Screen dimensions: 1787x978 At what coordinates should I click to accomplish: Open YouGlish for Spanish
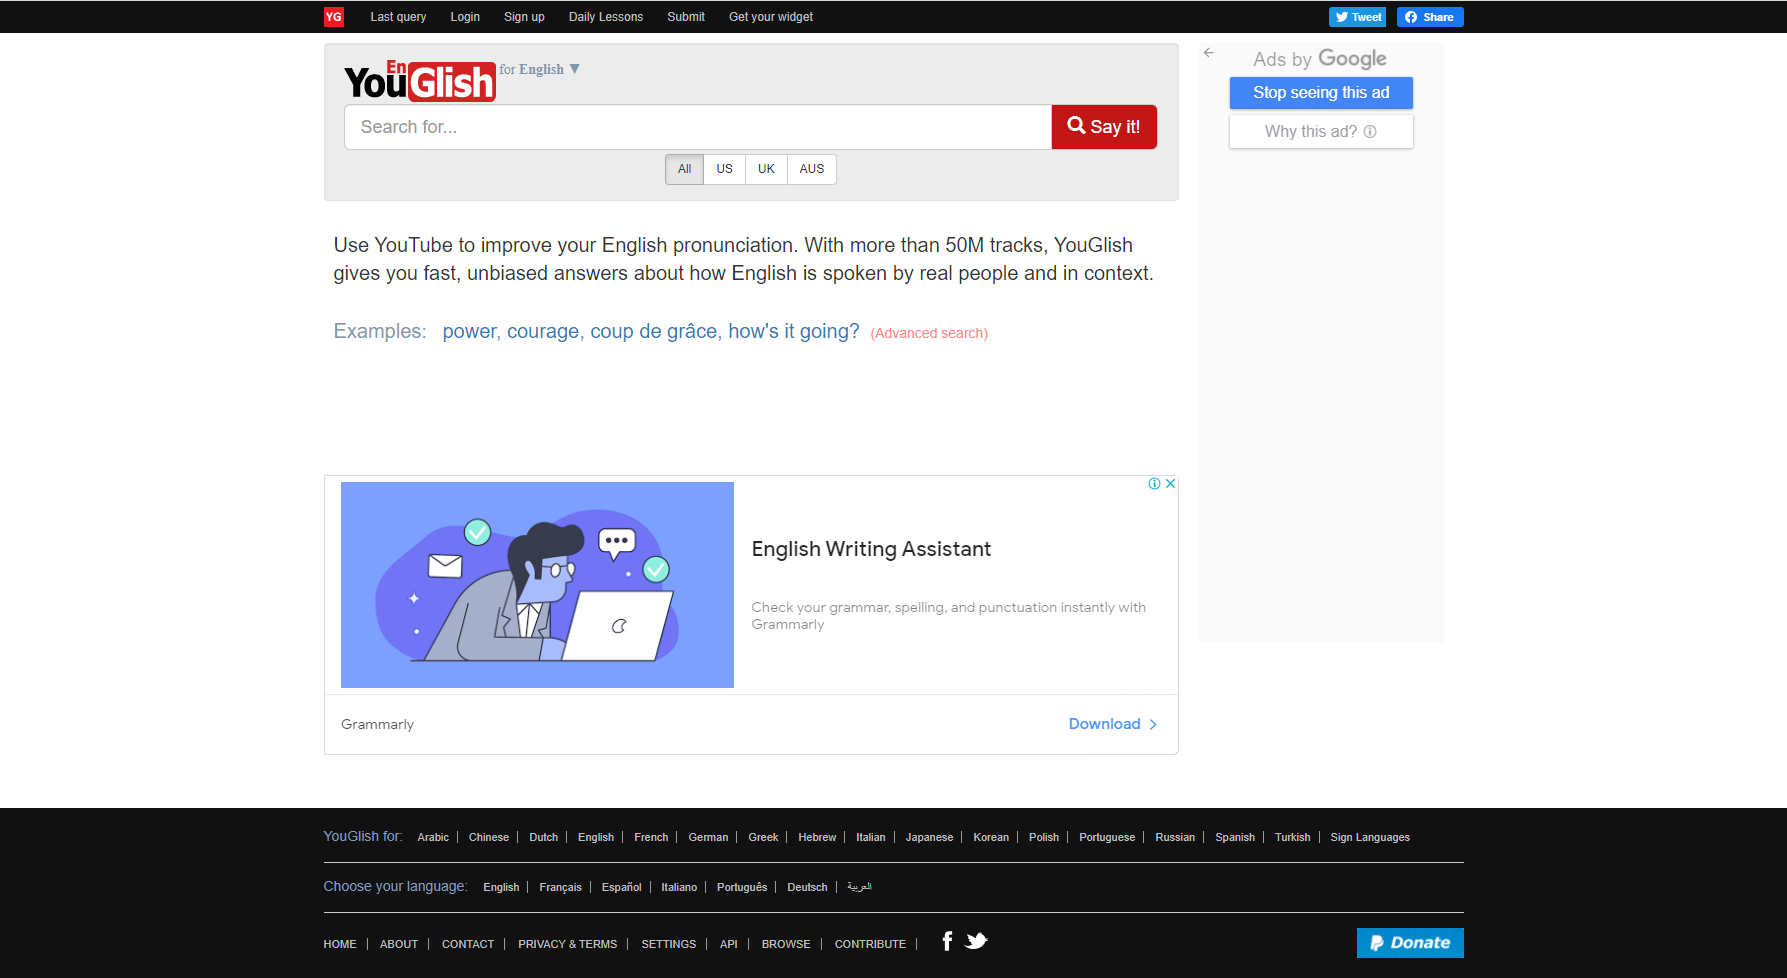(x=1235, y=838)
